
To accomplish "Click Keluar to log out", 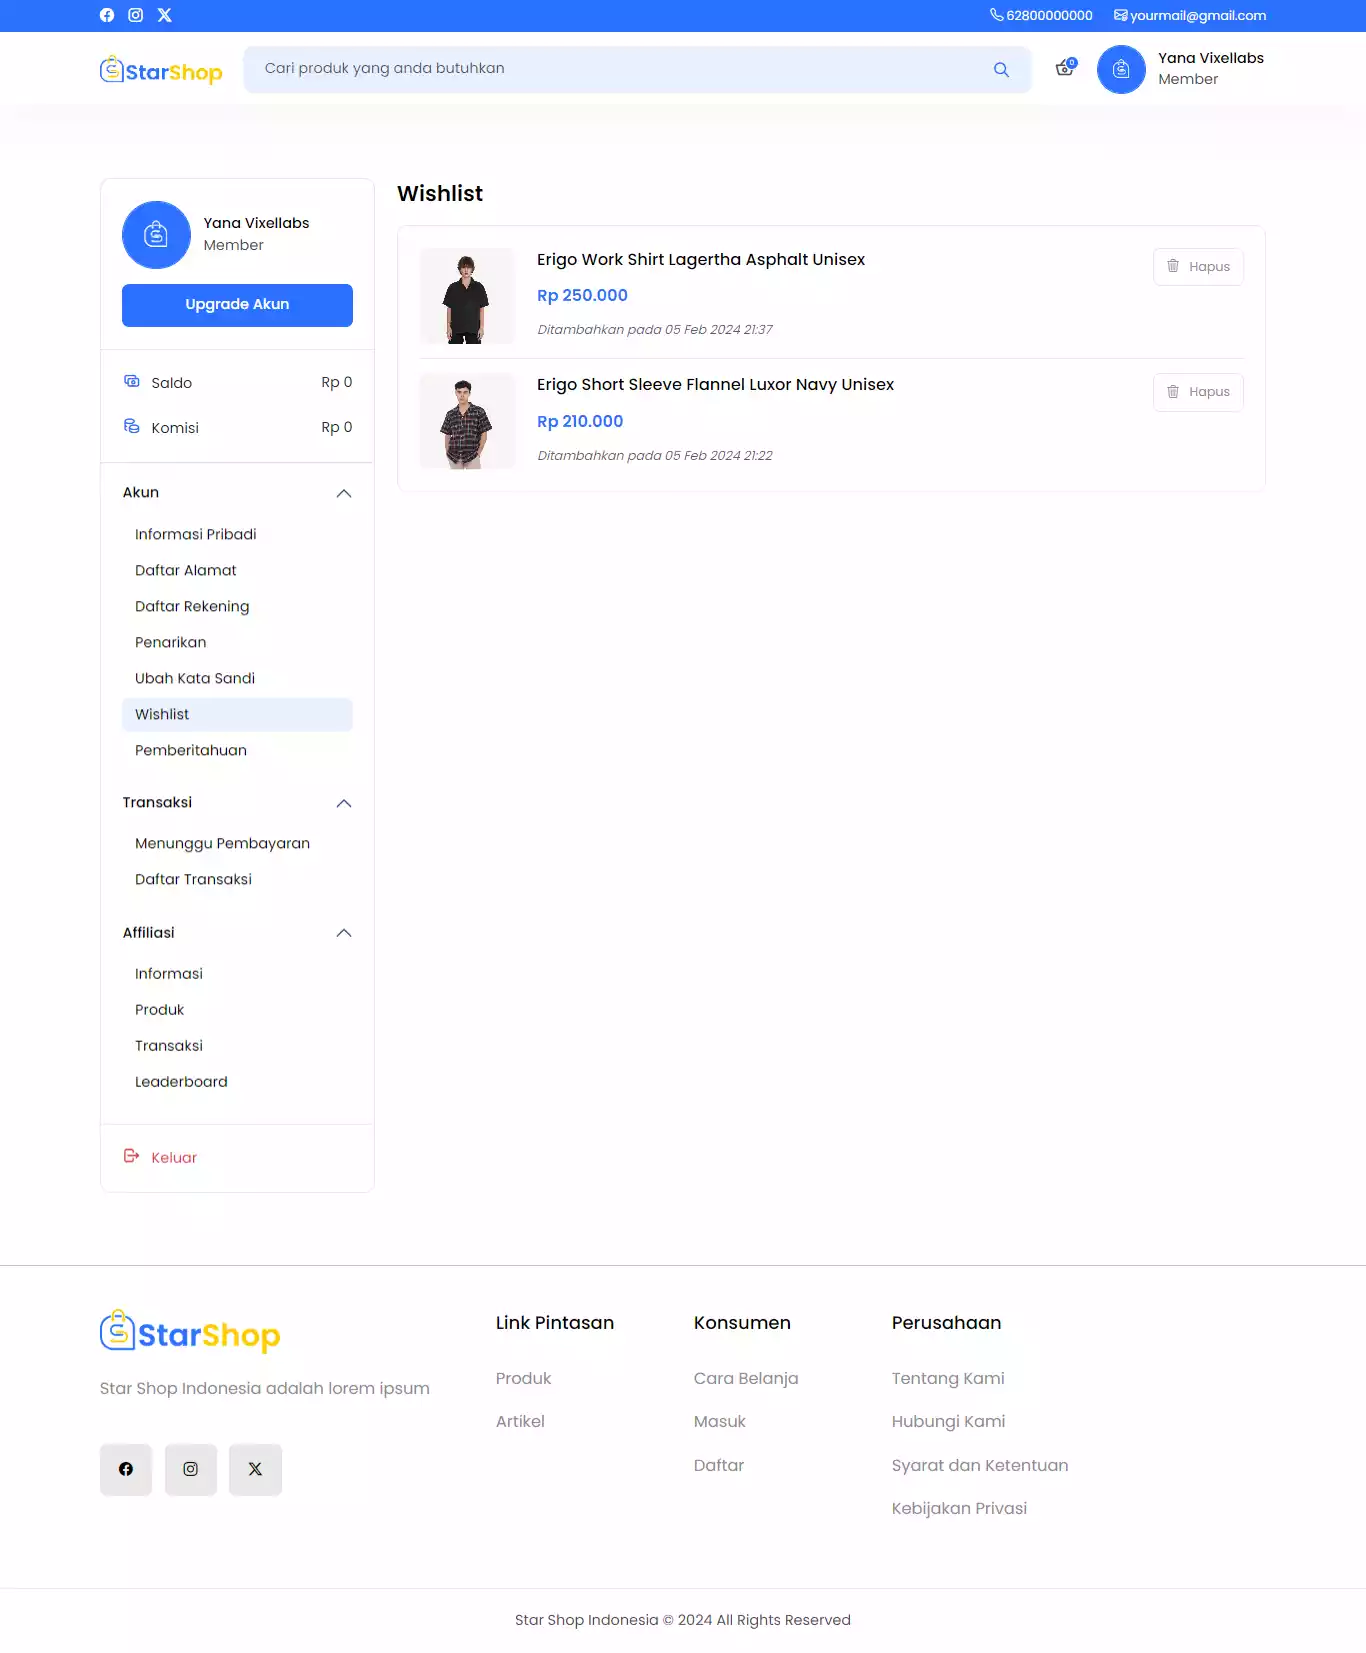I will (173, 1157).
